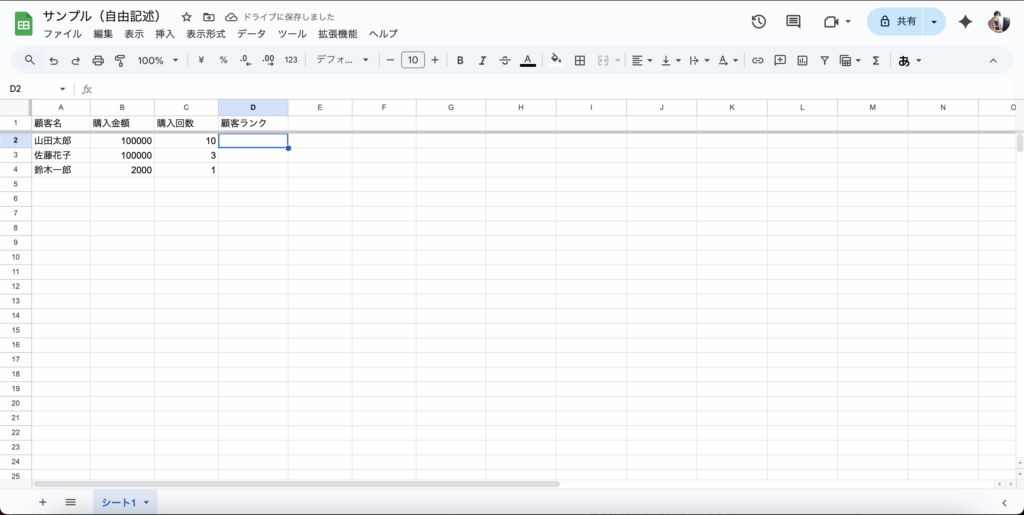This screenshot has height=515, width=1024.
Task: Open the functions sigma menu
Action: (876, 61)
